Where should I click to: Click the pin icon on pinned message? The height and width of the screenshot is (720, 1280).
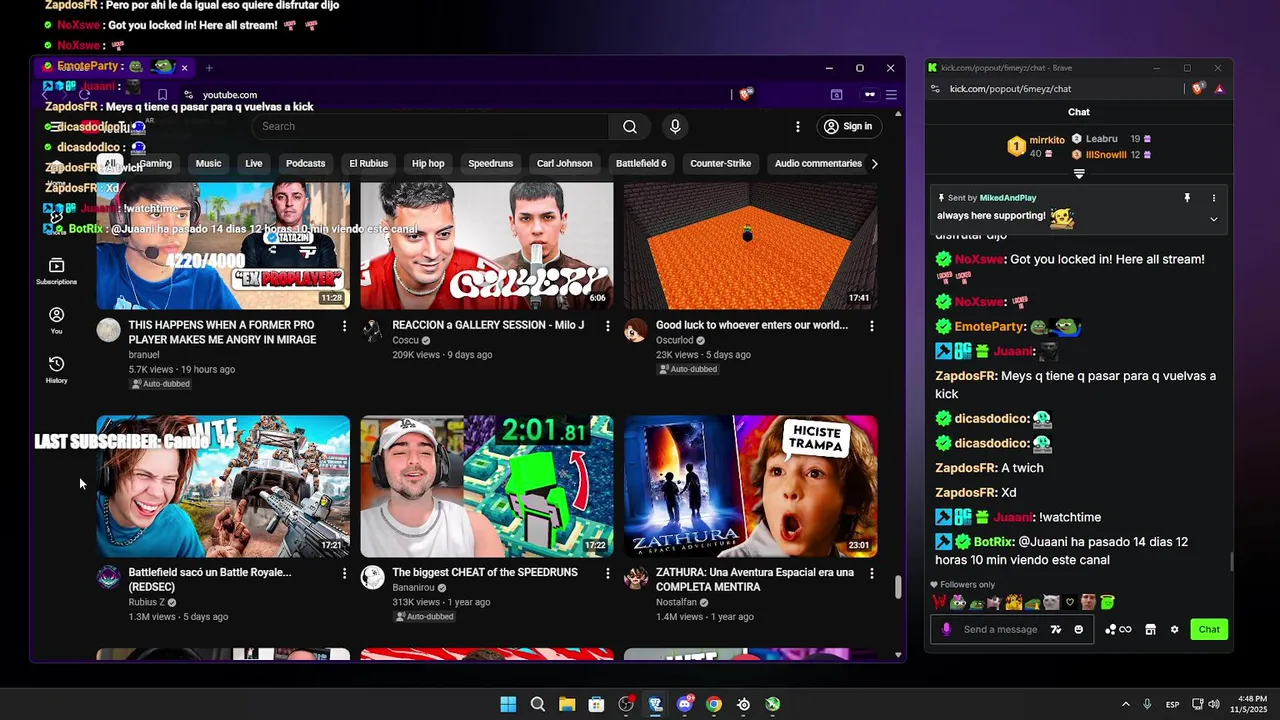[x=1187, y=198]
